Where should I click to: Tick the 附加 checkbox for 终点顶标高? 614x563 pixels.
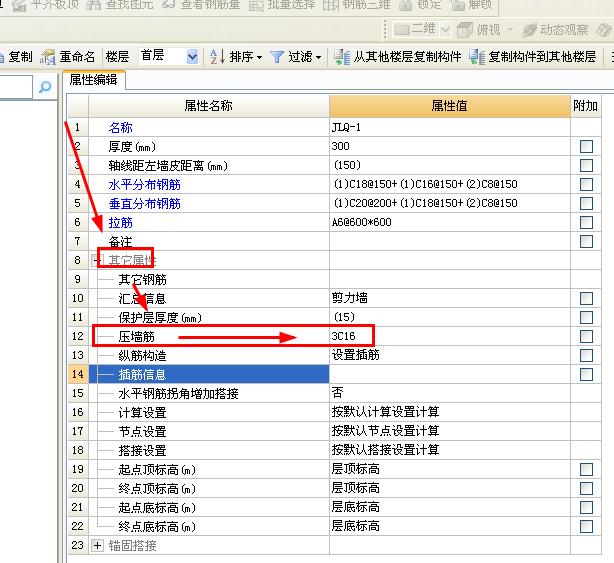(x=586, y=488)
